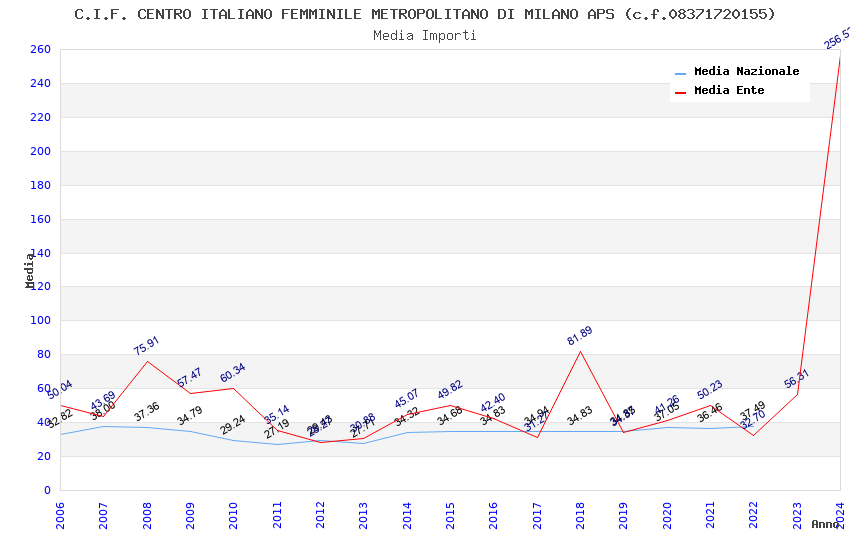The width and height of the screenshot is (850, 550).
Task: Click the 29.24 national value for 2010
Action: pyautogui.click(x=233, y=425)
